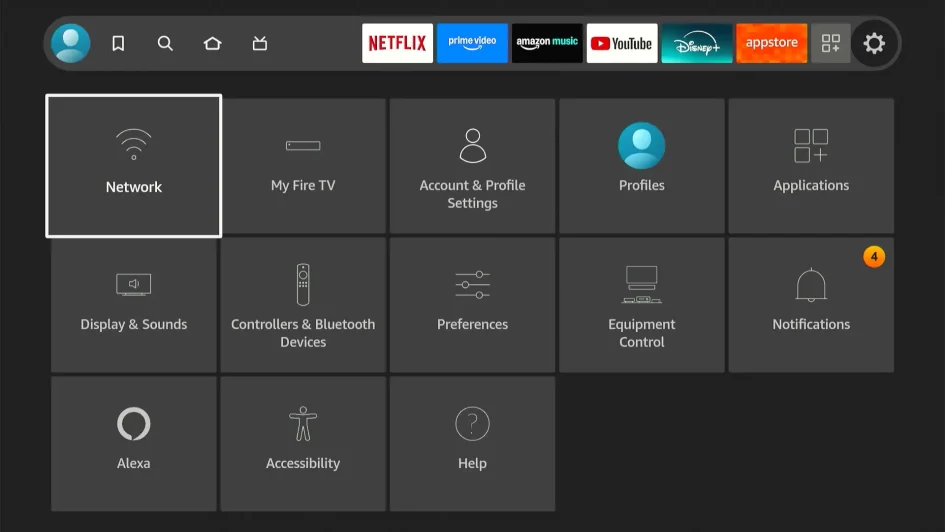945x532 pixels.
Task: Open the all apps grid icon
Action: [830, 43]
